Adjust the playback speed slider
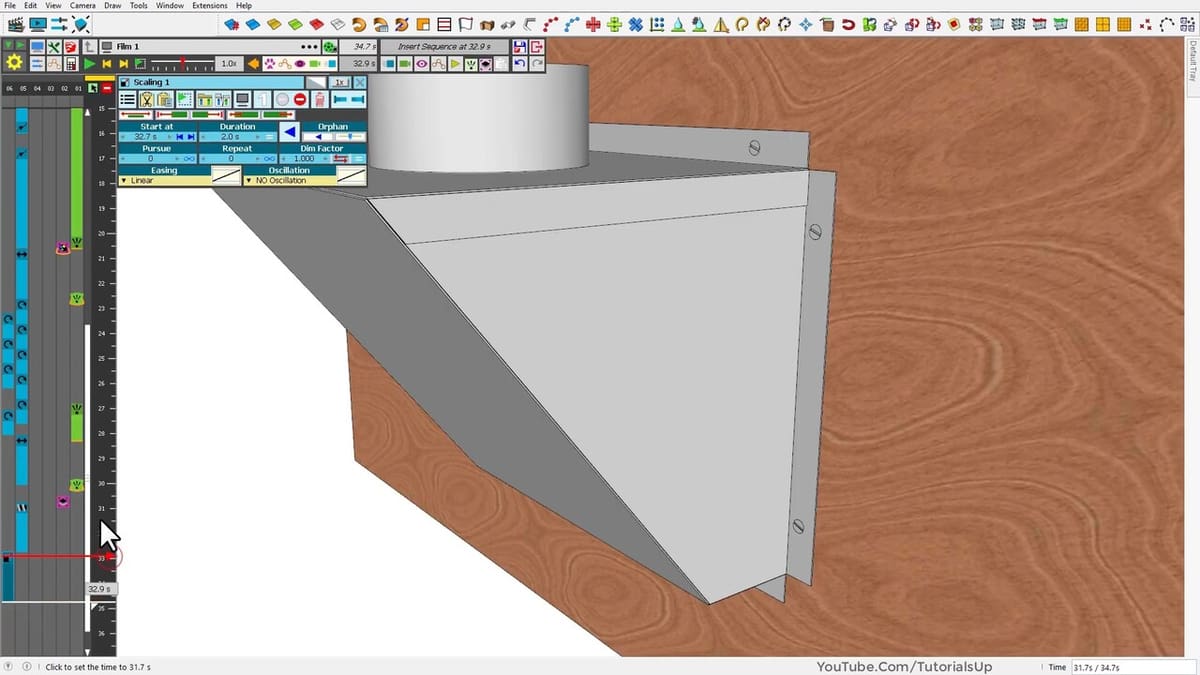Viewport: 1200px width, 675px height. 182,64
